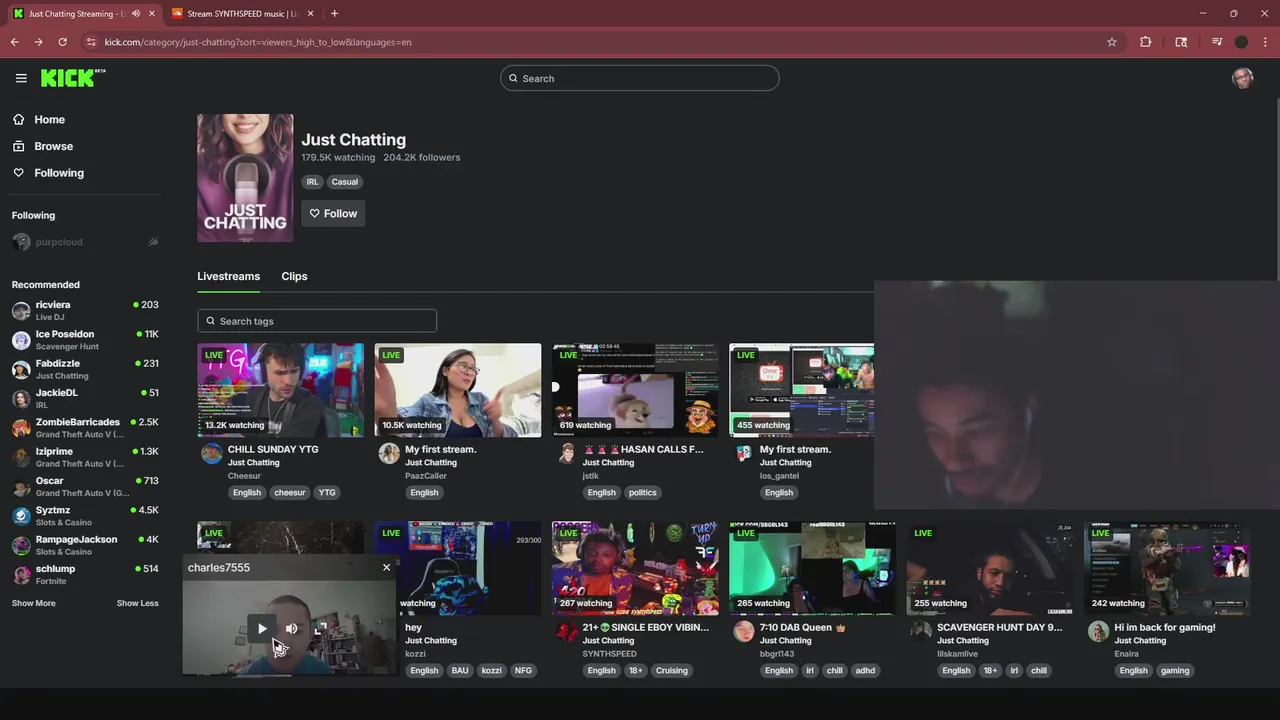This screenshot has height=720, width=1280.
Task: Click the gaming tag under Enaira
Action: [x=1175, y=670]
